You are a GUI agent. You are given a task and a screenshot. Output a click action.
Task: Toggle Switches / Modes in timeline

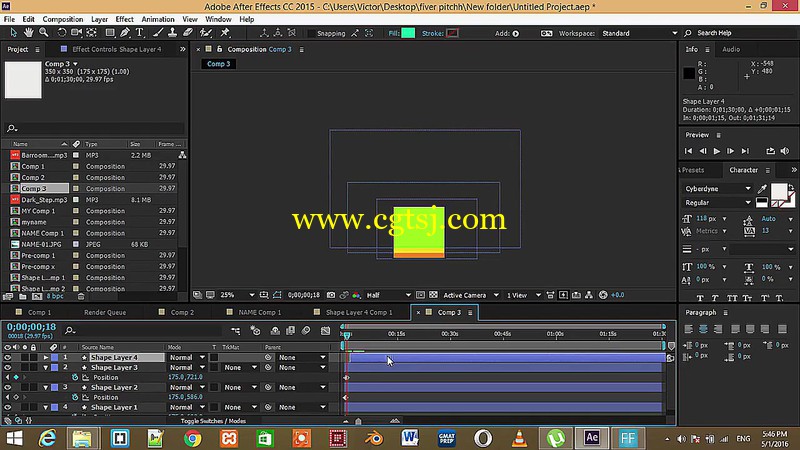tap(213, 421)
